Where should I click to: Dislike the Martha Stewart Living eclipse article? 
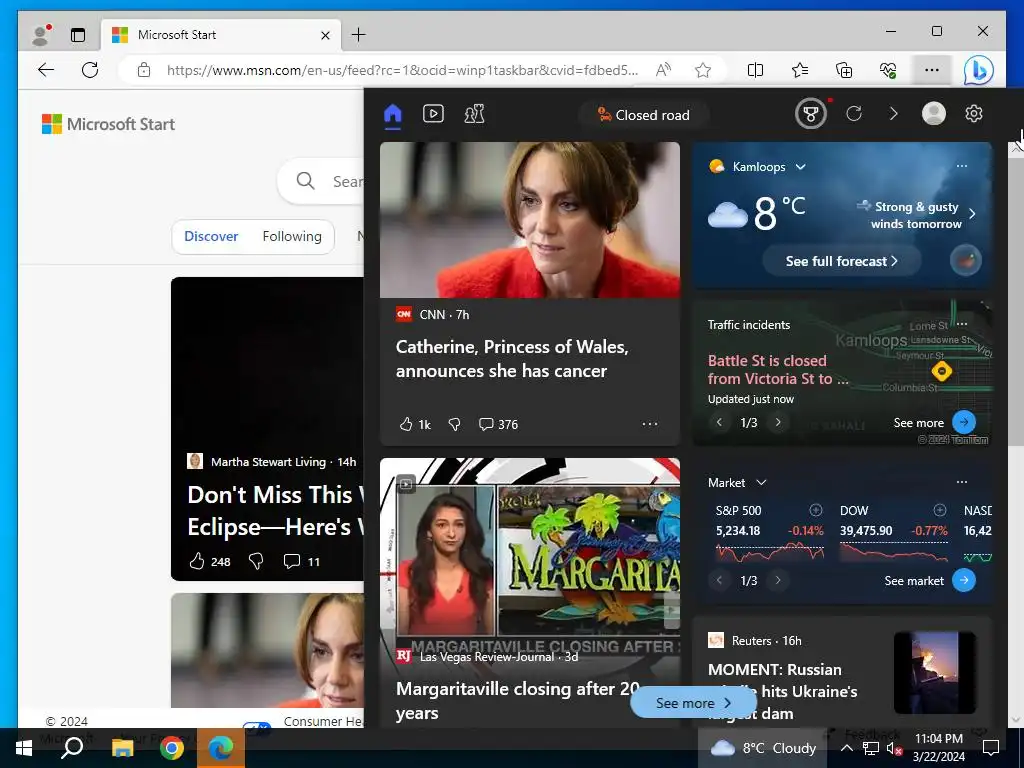pyautogui.click(x=256, y=561)
